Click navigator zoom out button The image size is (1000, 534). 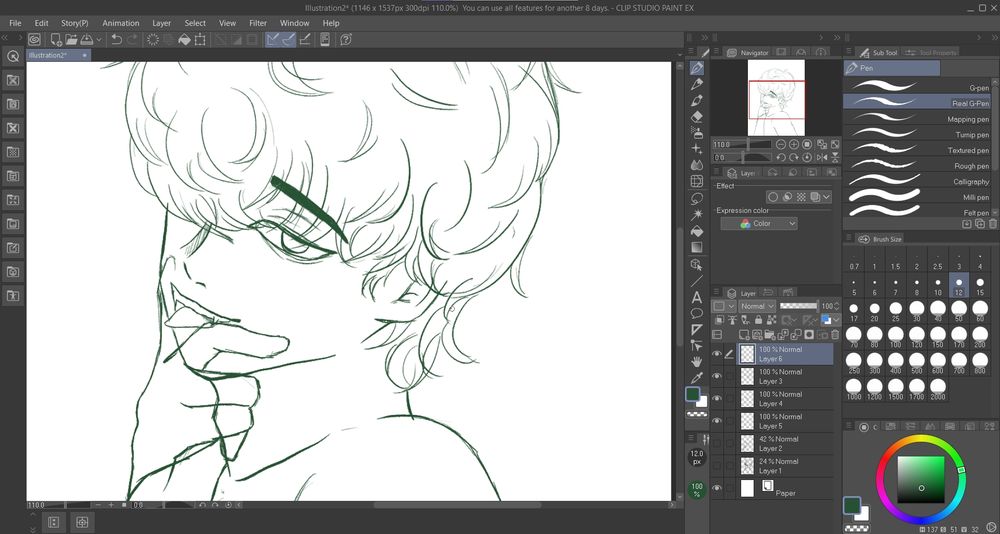coord(781,145)
